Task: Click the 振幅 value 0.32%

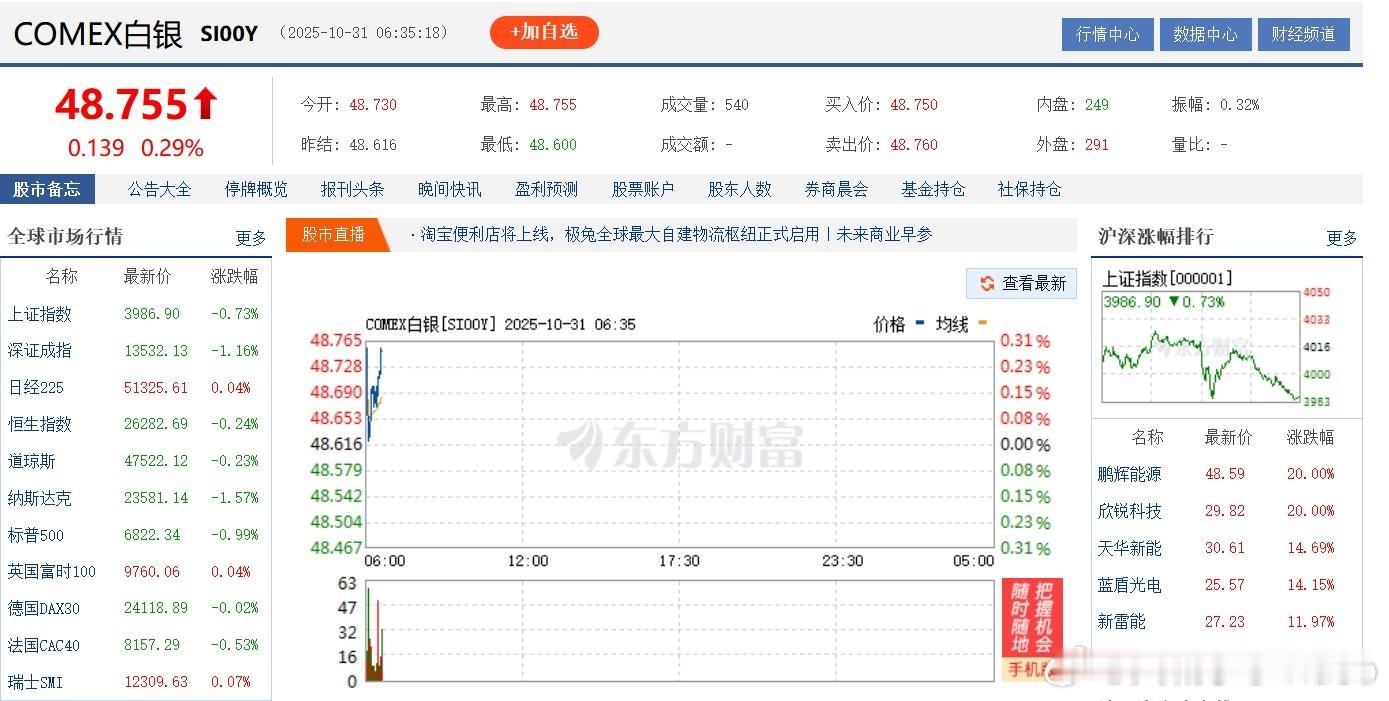Action: 1240,105
